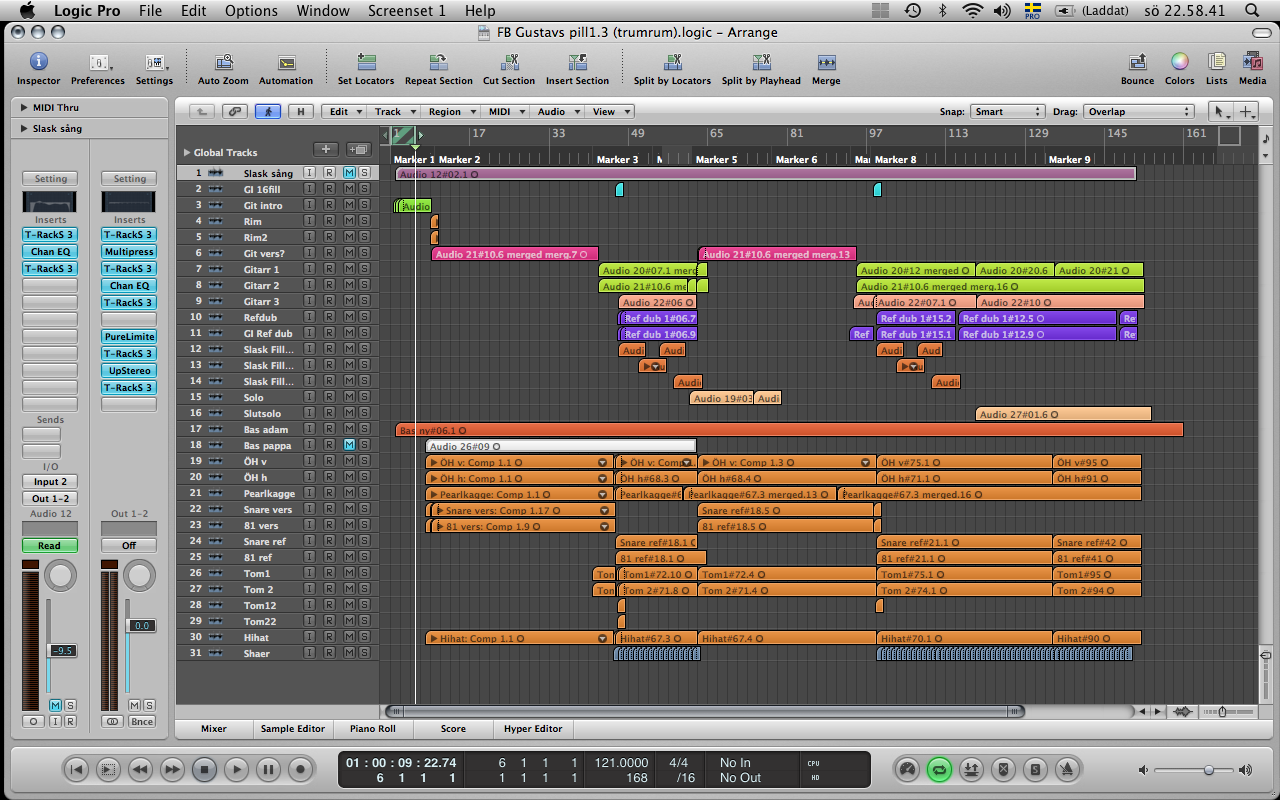Open the Arrange Edit local menu

[x=346, y=112]
